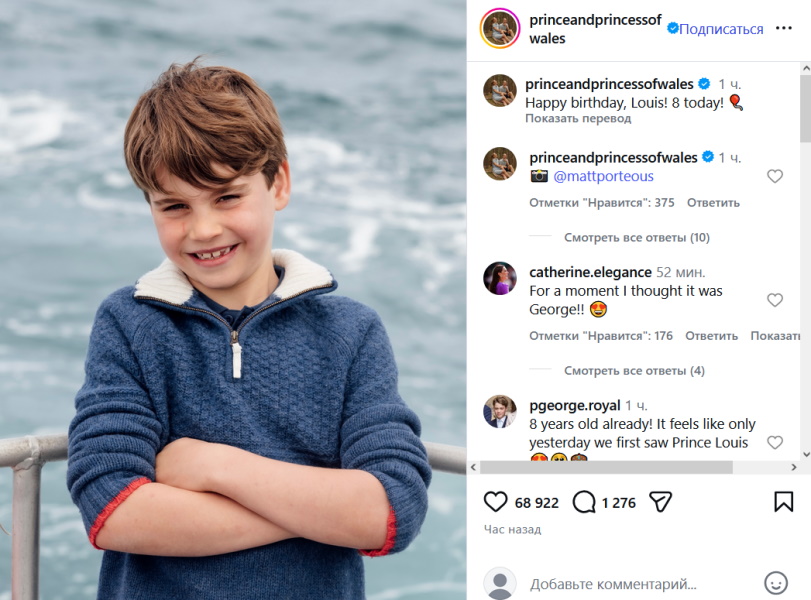This screenshot has height=600, width=811.
Task: Expand all 4 replies under catherine.elegance comment
Action: click(634, 371)
